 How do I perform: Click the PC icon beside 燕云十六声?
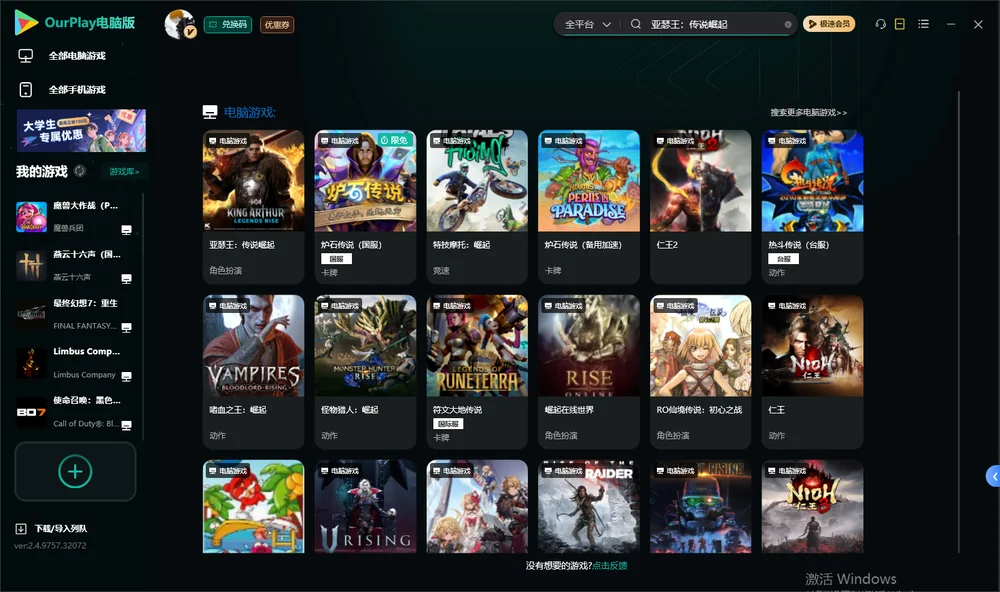tap(126, 279)
